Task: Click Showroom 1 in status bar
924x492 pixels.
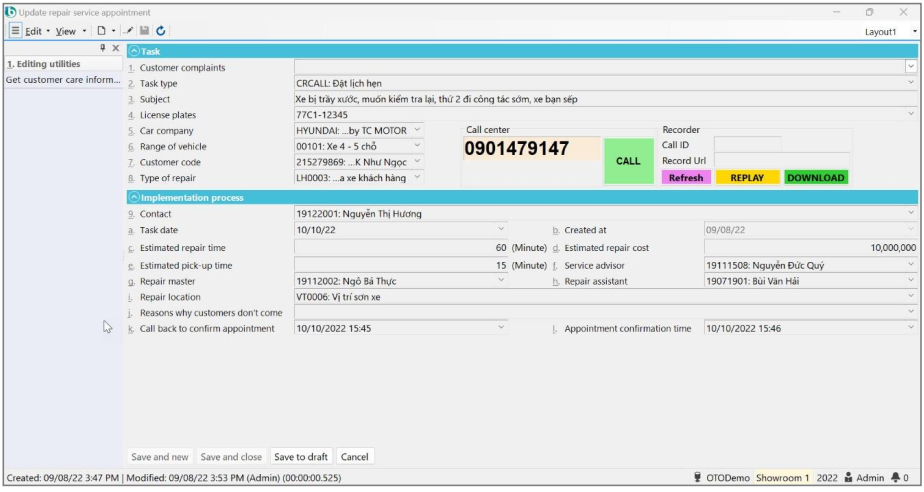Action: point(783,478)
